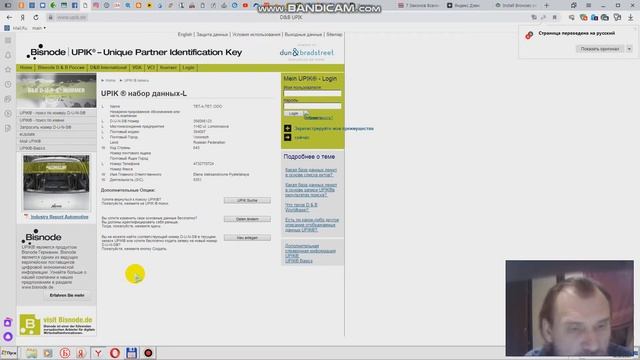Screen dimensions: 640x360
Task: Switch site language to English
Action: click(x=184, y=35)
